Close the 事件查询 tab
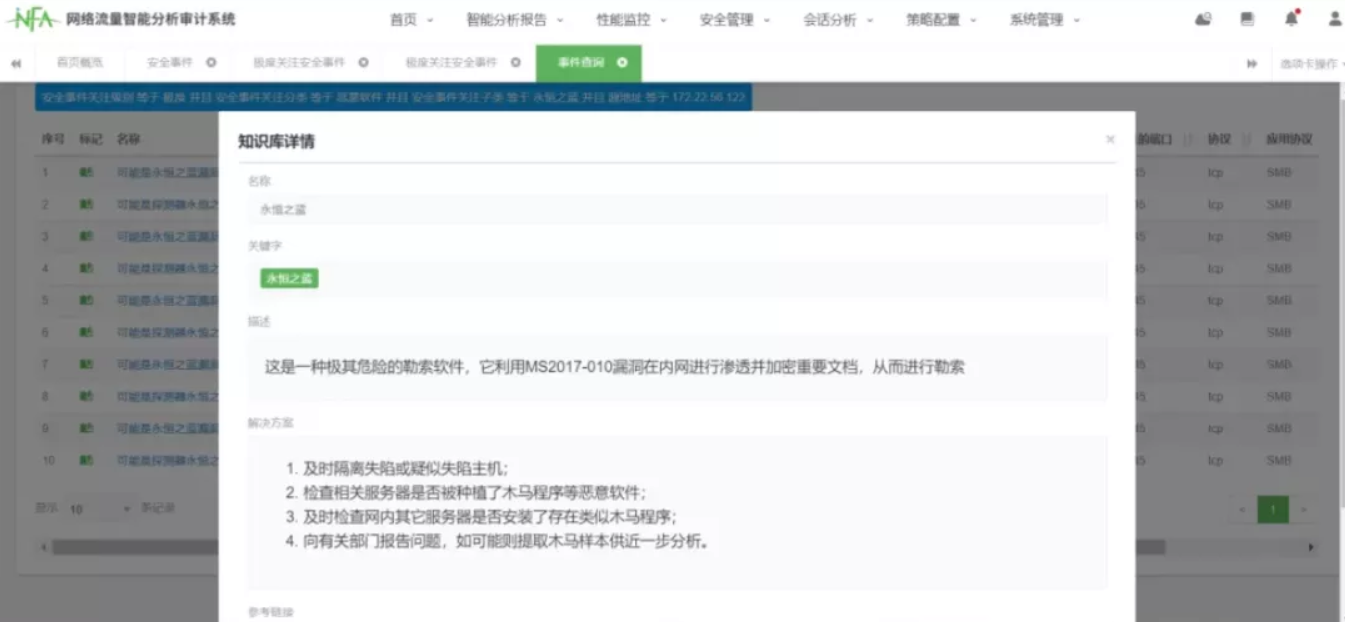Viewport: 1345px width, 622px height. tap(623, 62)
